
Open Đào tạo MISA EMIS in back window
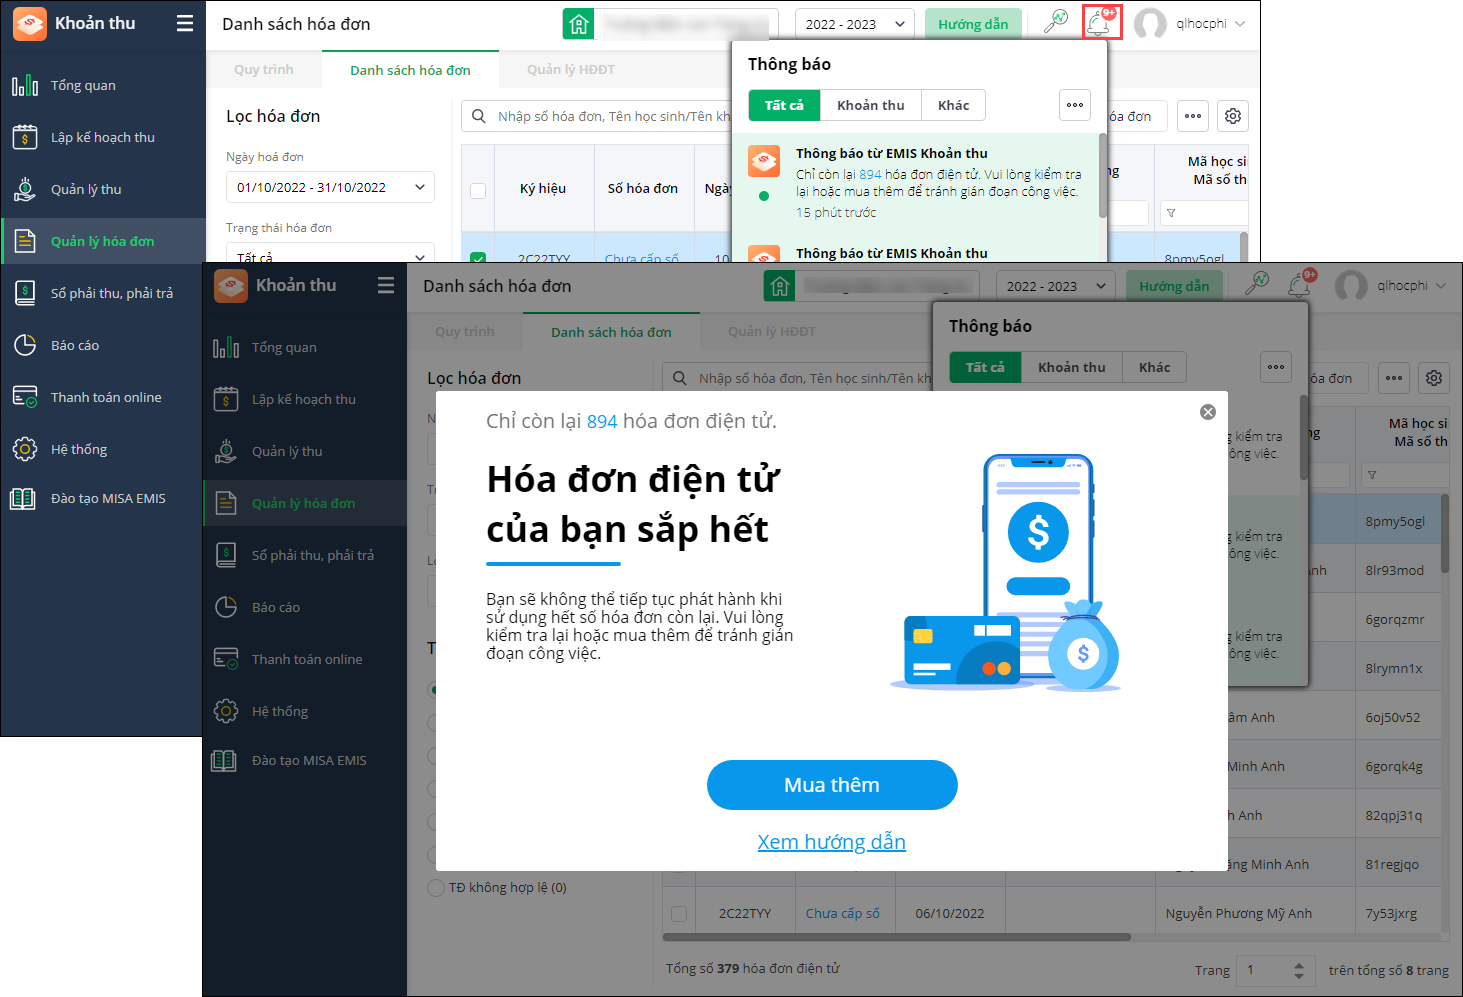coord(102,498)
